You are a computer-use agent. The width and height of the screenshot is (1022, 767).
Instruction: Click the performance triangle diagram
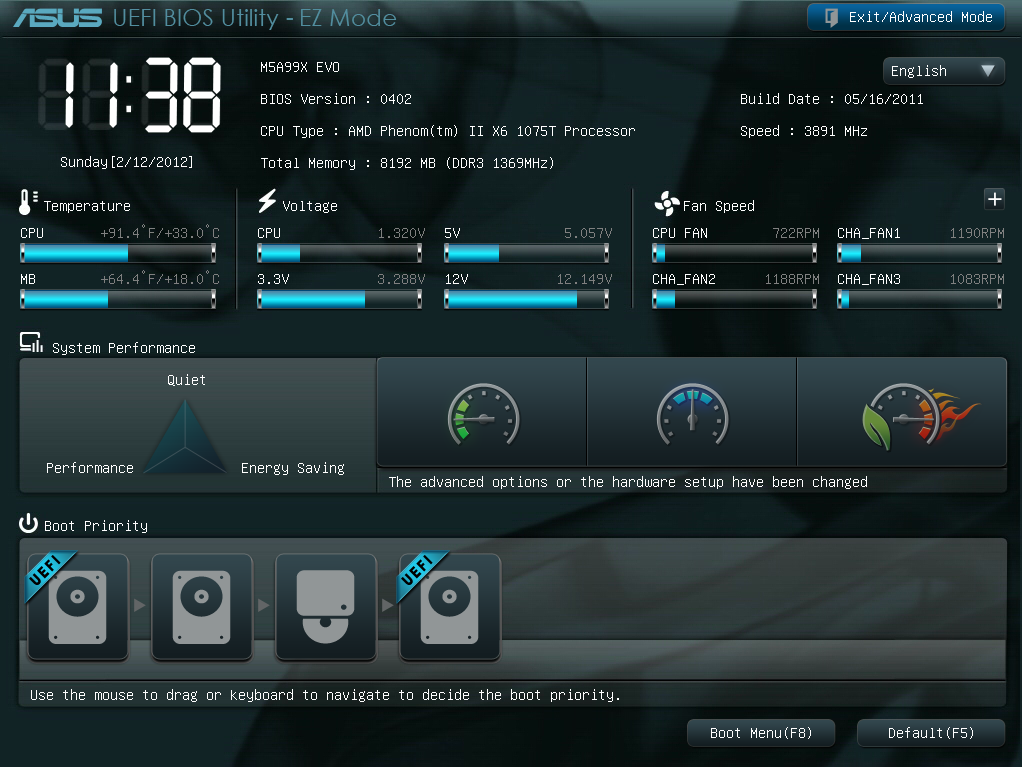(185, 437)
